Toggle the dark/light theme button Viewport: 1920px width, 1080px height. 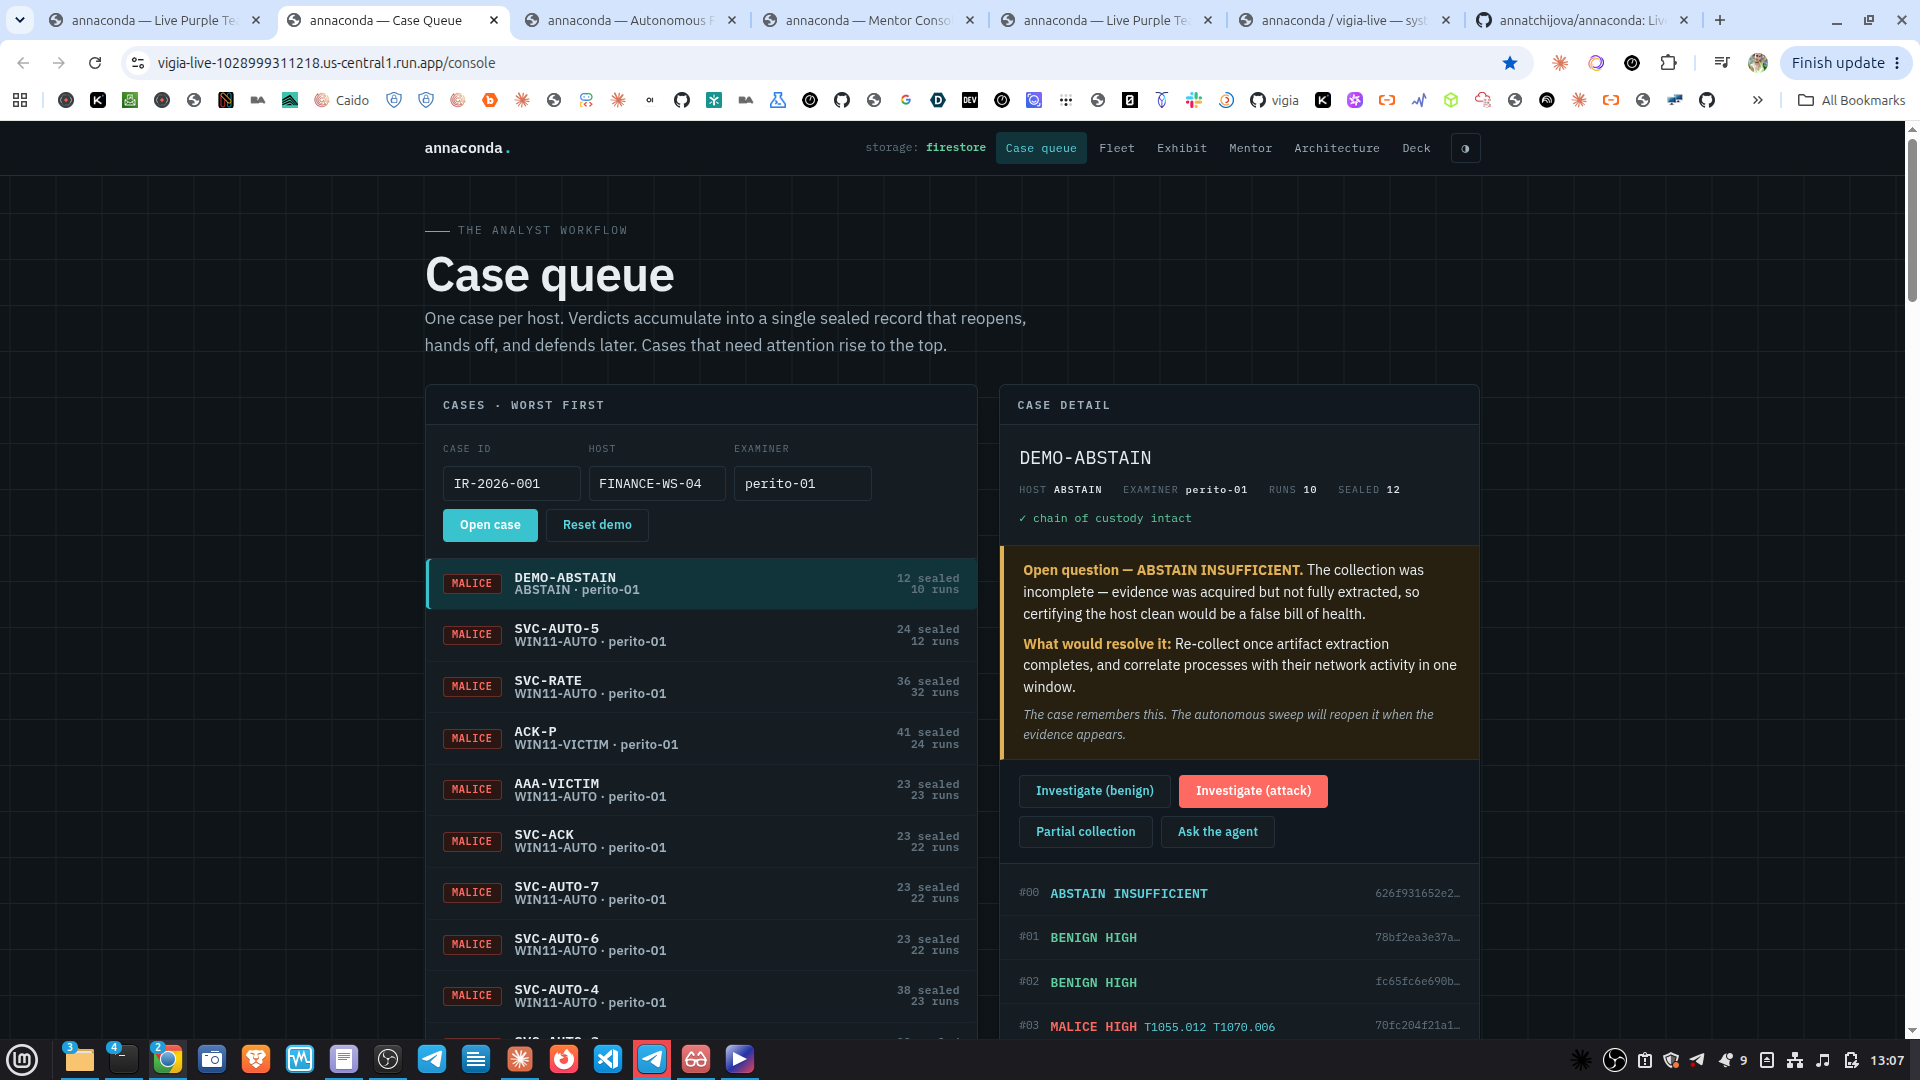click(x=1465, y=148)
